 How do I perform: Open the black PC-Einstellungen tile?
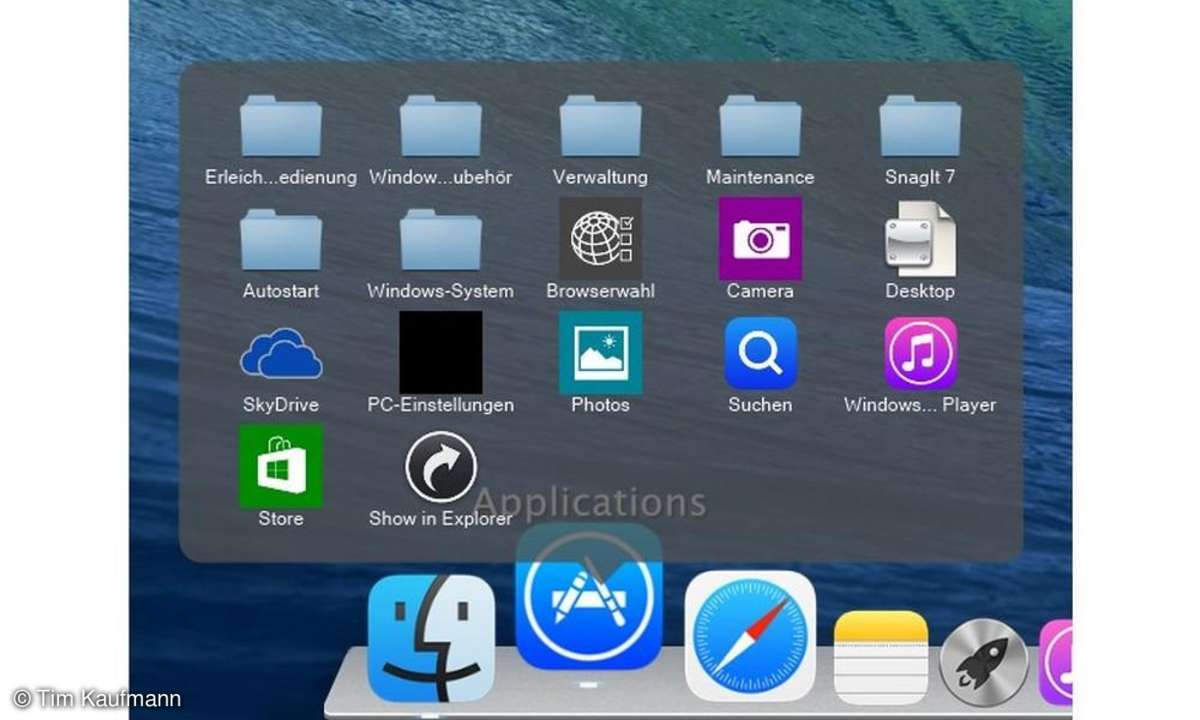(441, 352)
